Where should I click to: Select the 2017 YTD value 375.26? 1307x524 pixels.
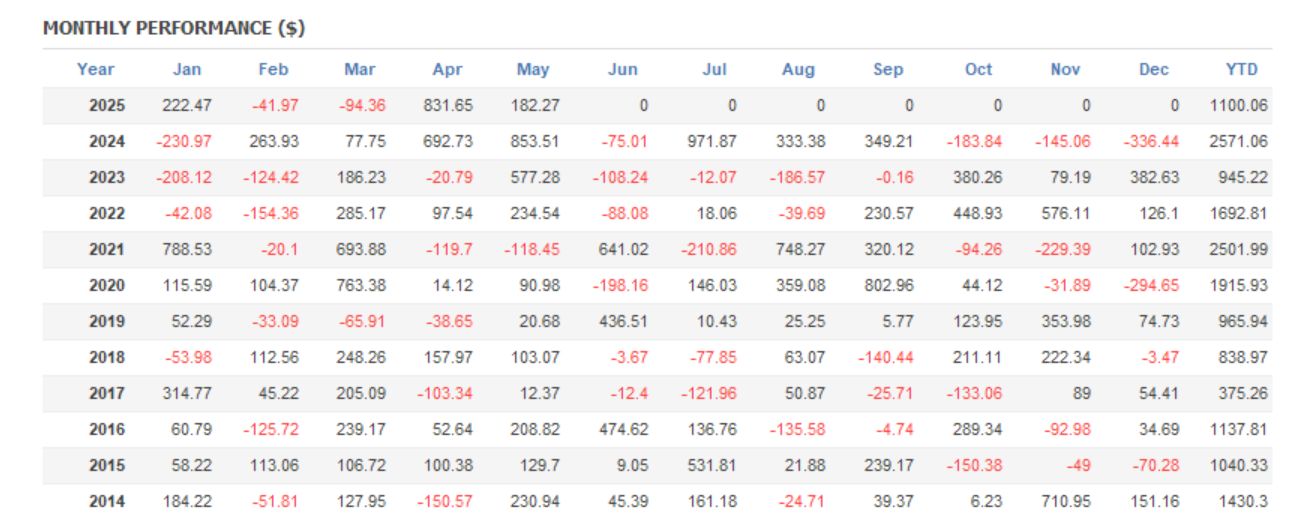coord(1241,393)
